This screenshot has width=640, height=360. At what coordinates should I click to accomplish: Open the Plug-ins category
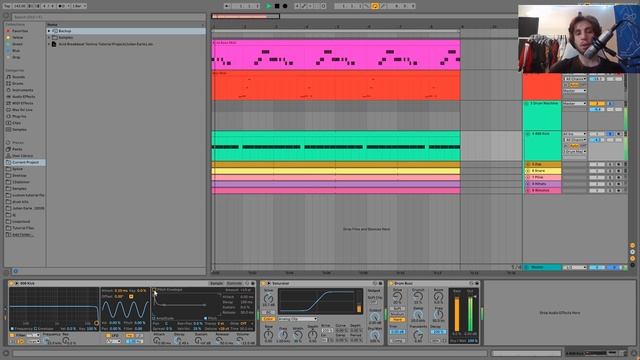[19, 116]
